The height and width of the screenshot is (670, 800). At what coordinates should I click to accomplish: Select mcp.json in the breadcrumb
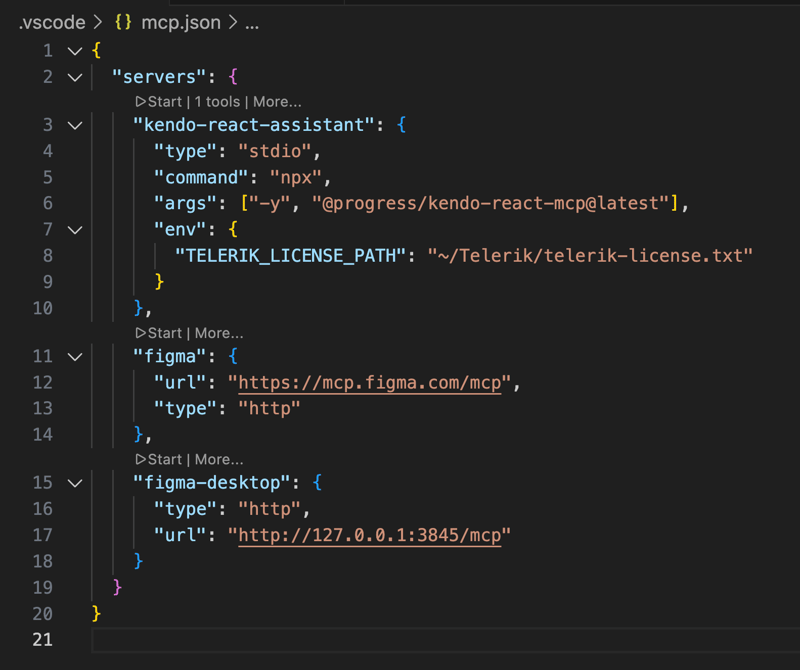(x=184, y=22)
